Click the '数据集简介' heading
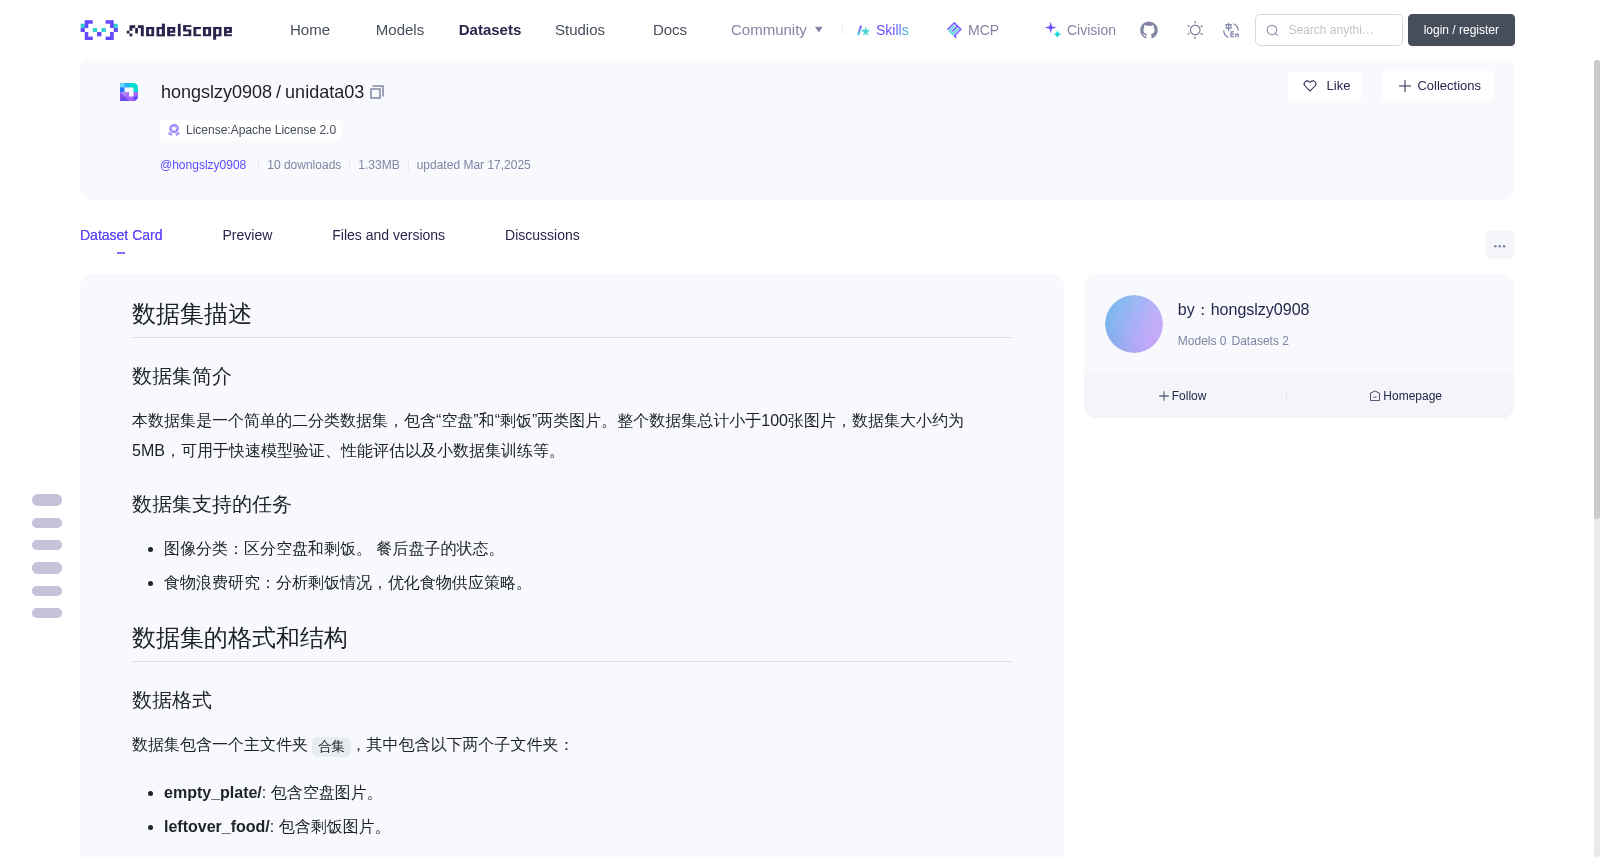Screen dimensions: 1600x857 pyautogui.click(x=182, y=376)
